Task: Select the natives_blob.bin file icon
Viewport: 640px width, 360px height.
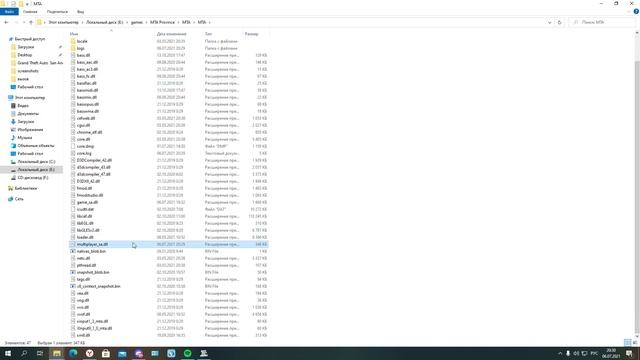Action: [x=73, y=251]
